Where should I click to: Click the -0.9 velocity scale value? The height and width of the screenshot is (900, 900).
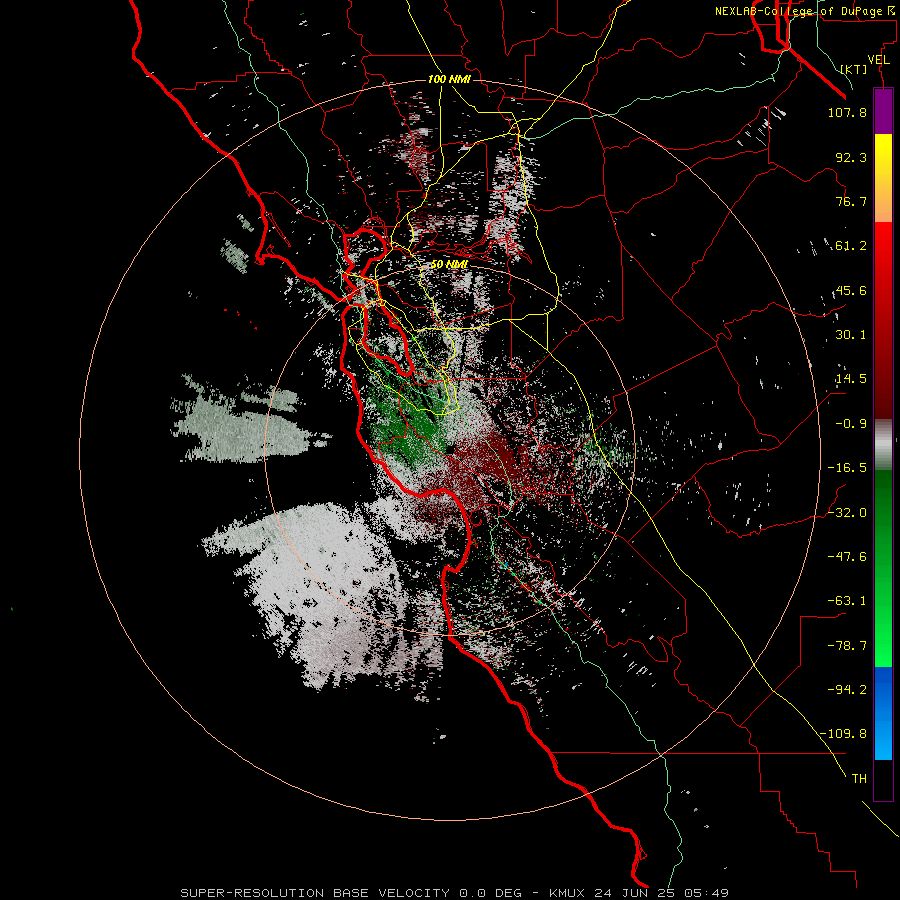851,424
